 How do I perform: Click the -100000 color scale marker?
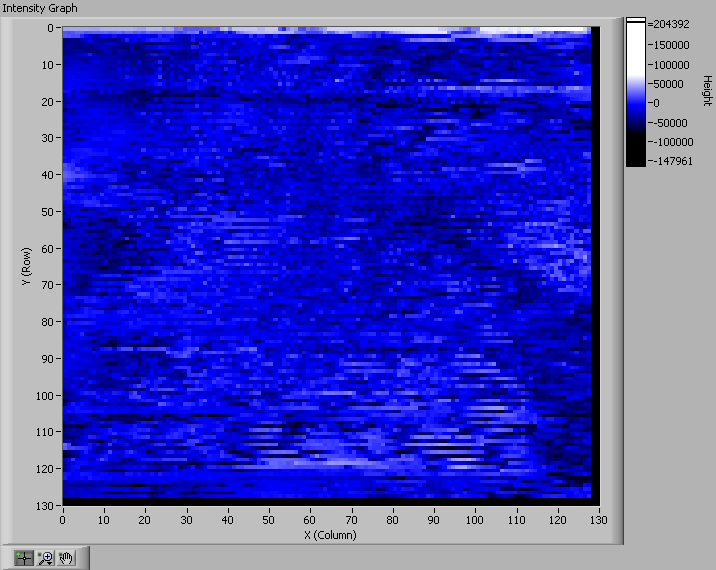[x=673, y=142]
